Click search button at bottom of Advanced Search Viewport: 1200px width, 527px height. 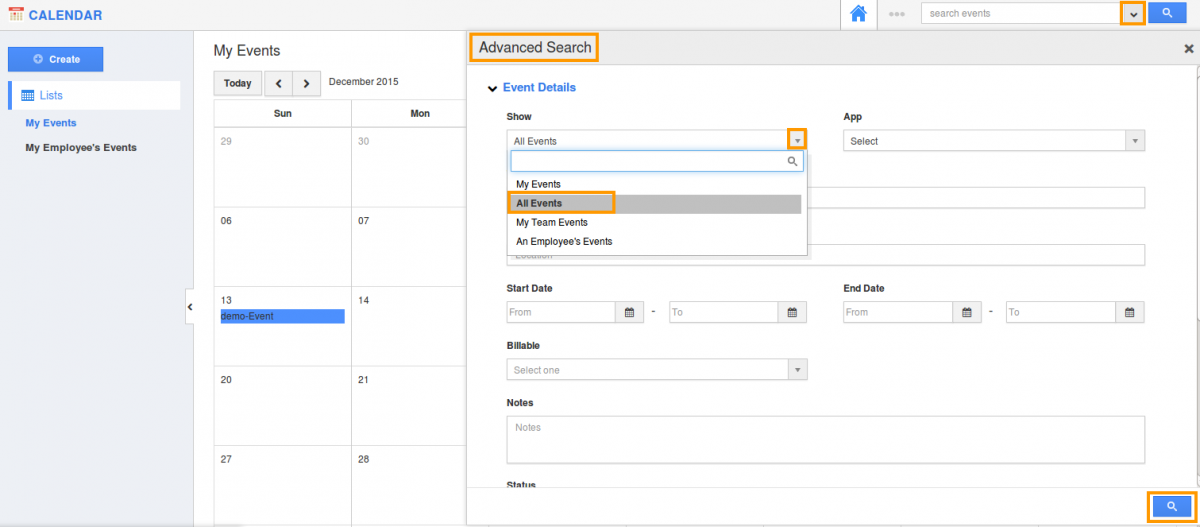pyautogui.click(x=1171, y=506)
